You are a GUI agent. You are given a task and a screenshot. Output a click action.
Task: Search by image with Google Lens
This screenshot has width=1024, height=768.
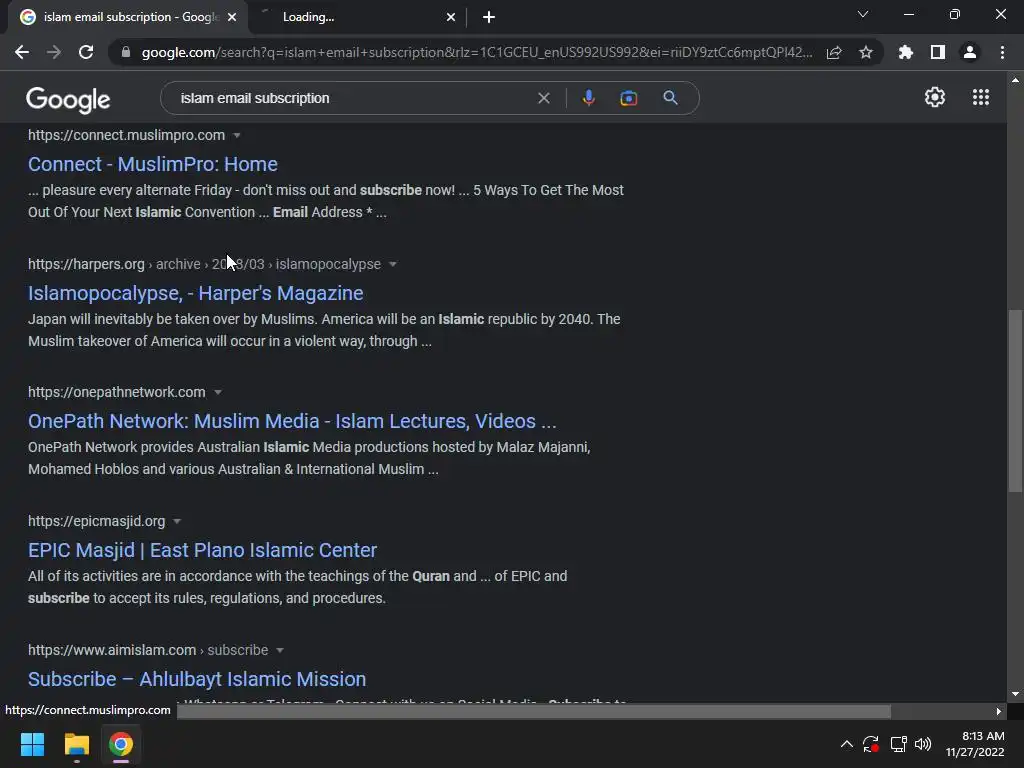628,98
